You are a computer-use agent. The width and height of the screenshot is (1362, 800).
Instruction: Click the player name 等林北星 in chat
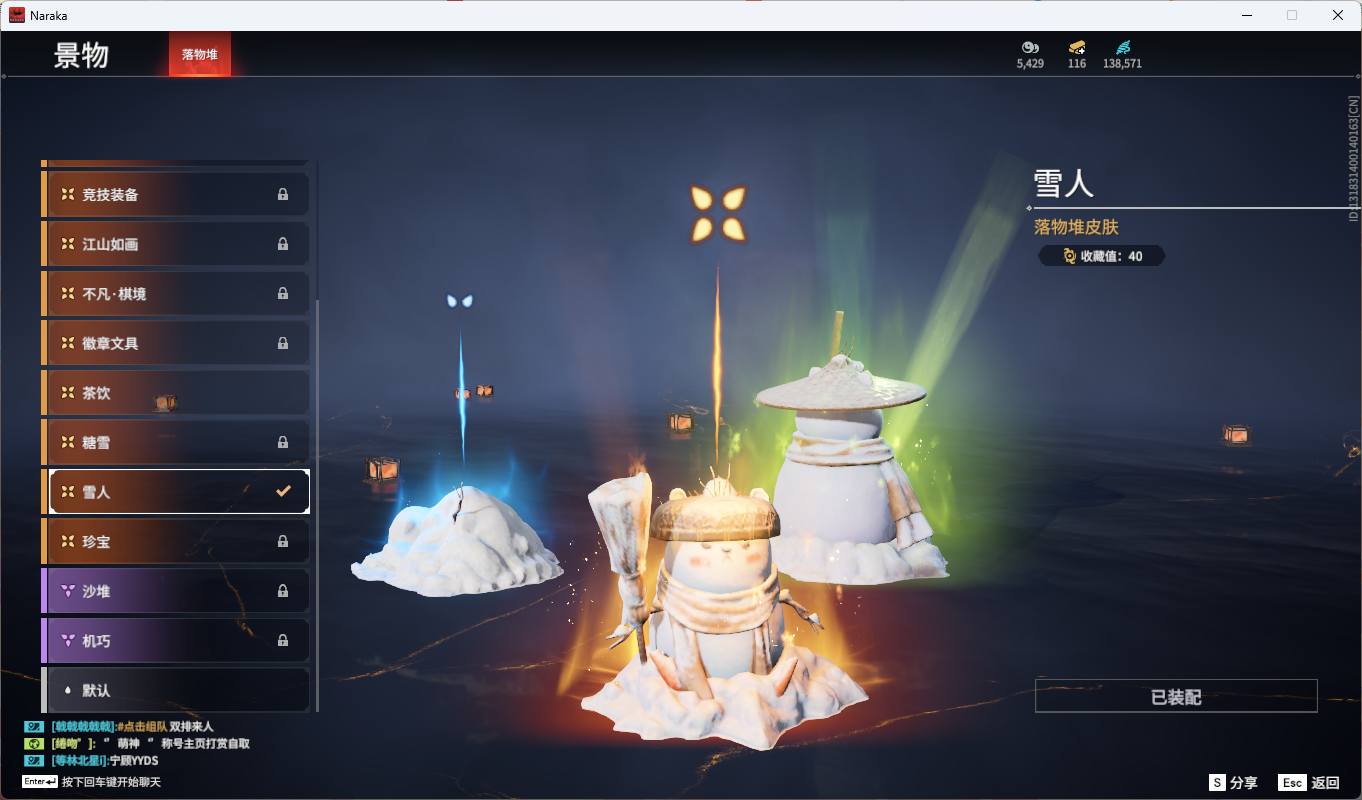pyautogui.click(x=80, y=761)
